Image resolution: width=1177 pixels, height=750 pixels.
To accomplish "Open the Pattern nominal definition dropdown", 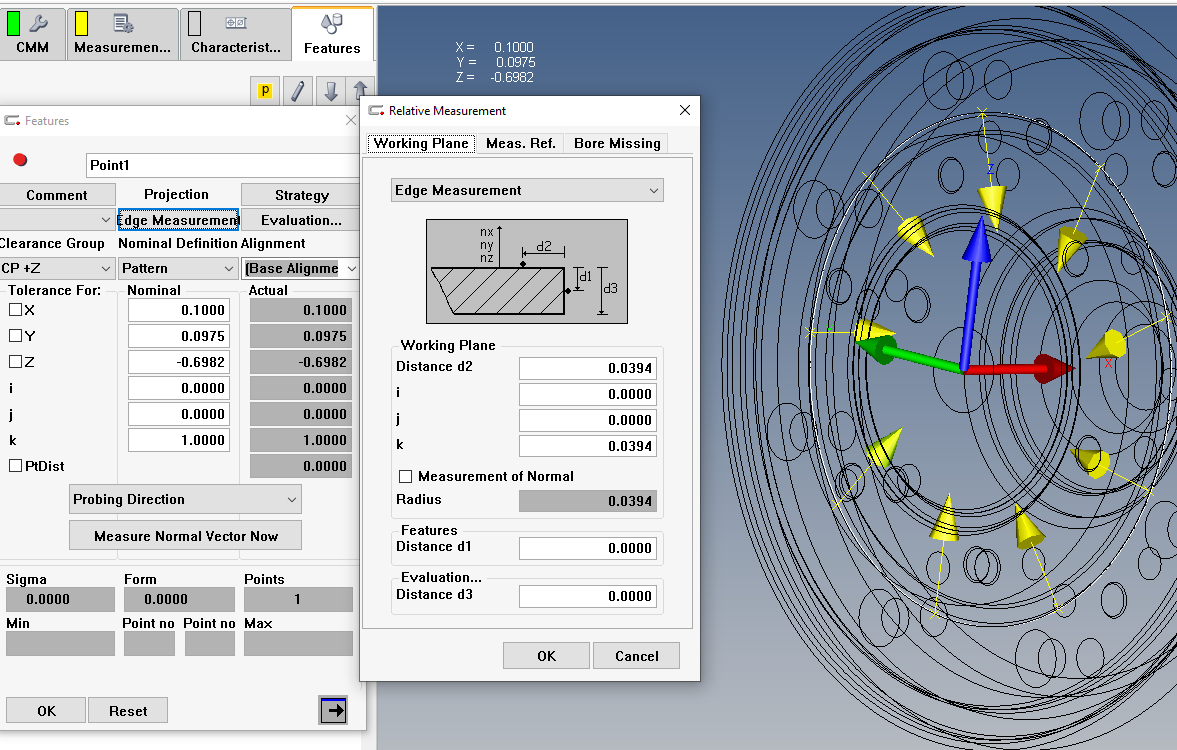I will pos(178,268).
